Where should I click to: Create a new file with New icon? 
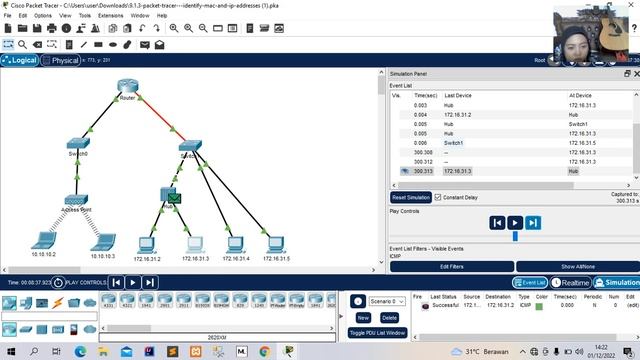[8, 28]
